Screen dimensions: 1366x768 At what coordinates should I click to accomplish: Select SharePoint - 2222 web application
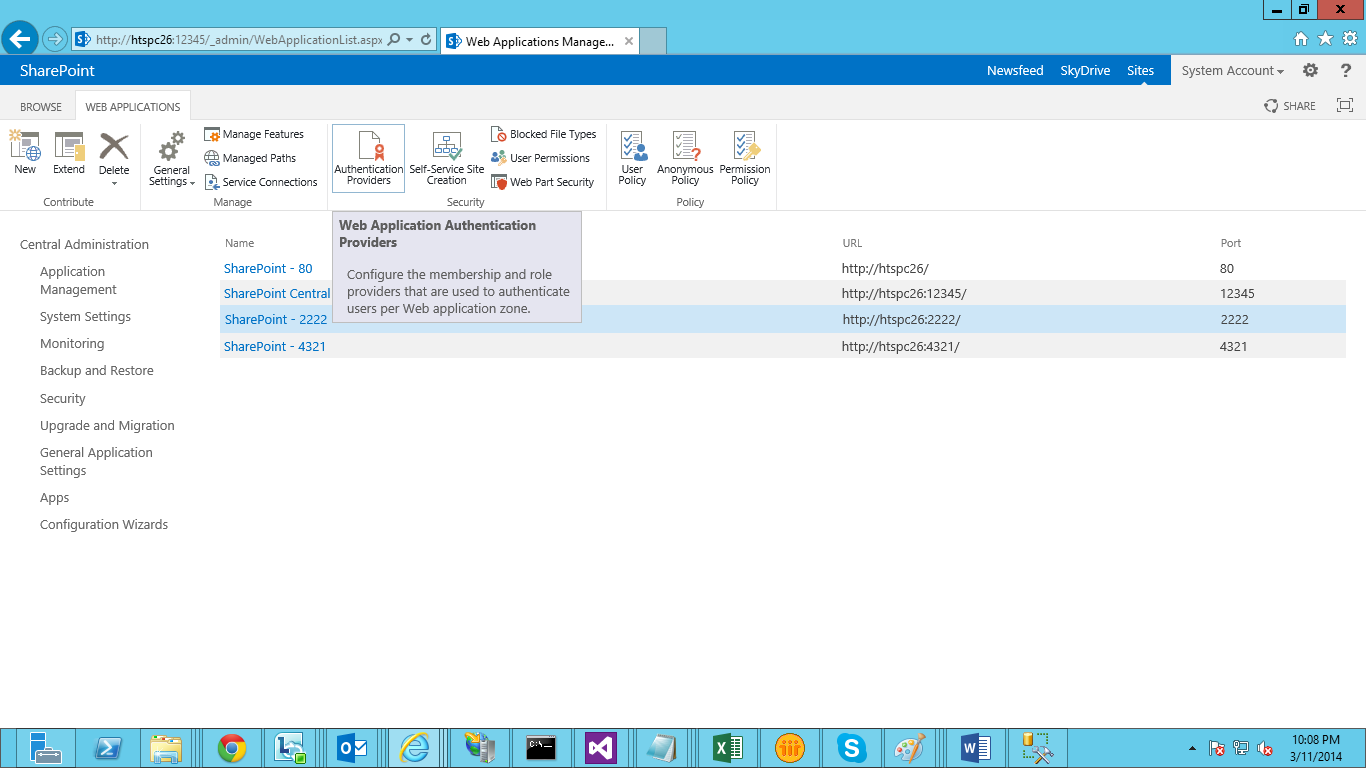(276, 320)
